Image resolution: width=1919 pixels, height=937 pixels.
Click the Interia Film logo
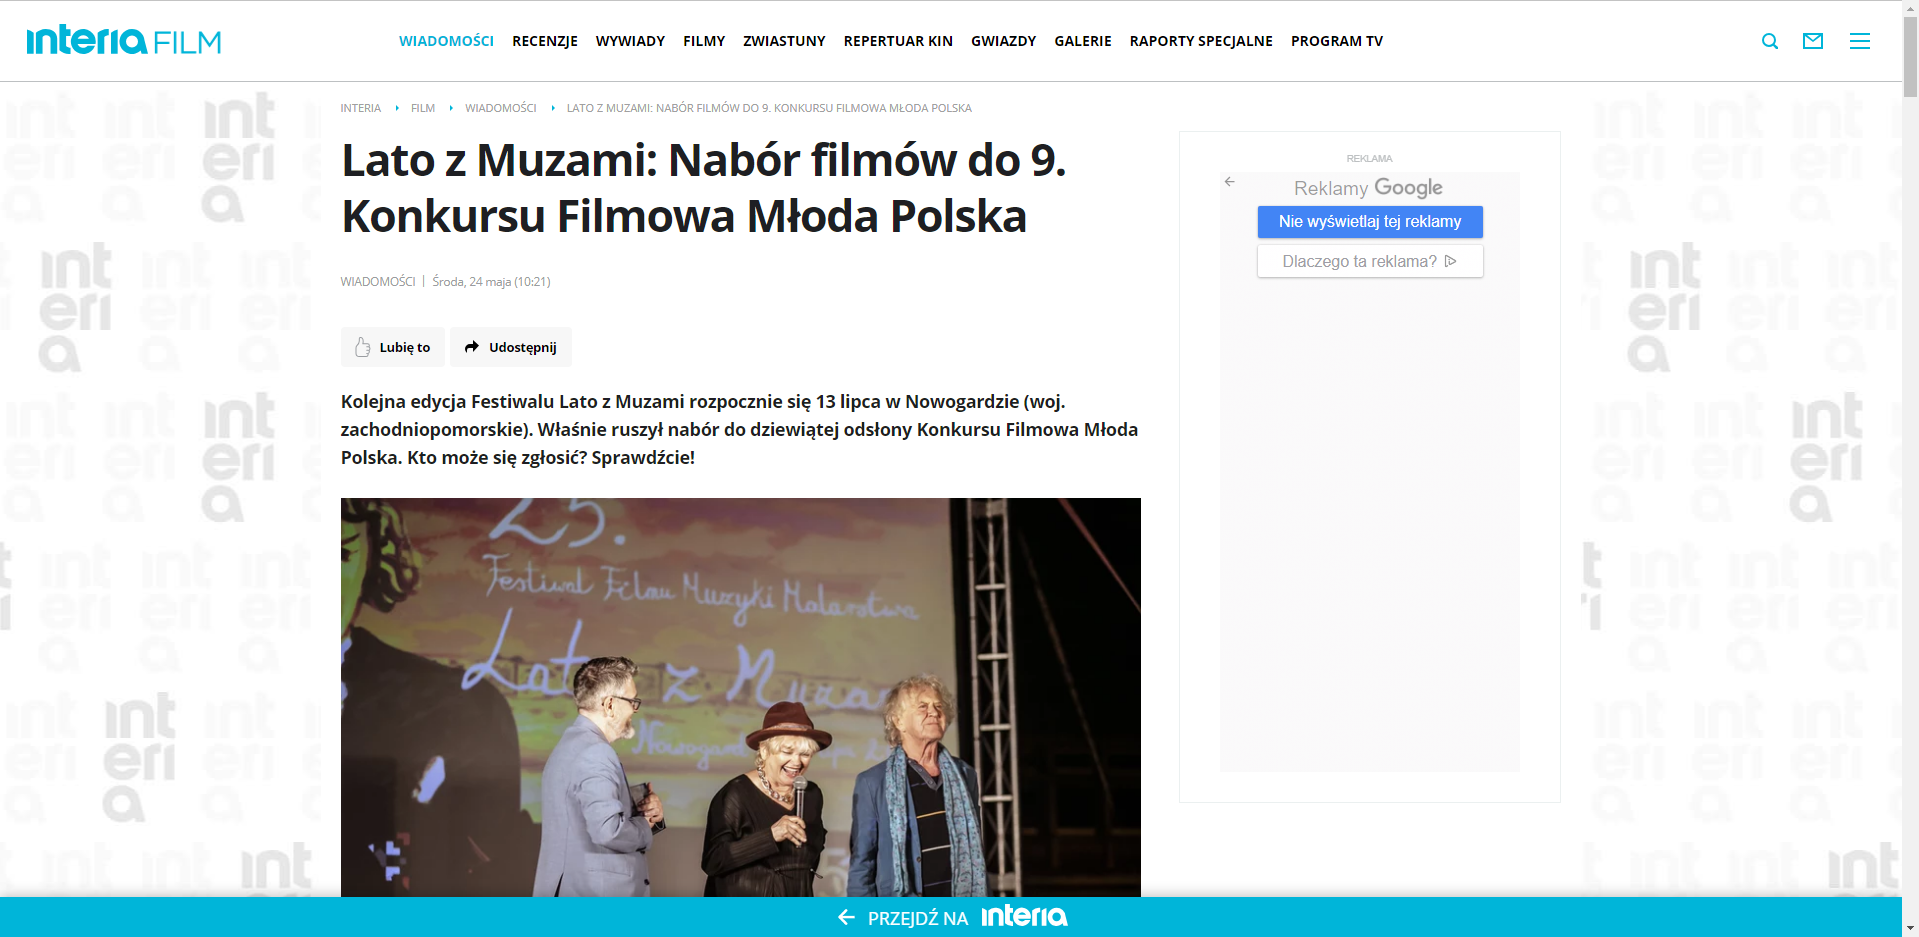pyautogui.click(x=123, y=41)
